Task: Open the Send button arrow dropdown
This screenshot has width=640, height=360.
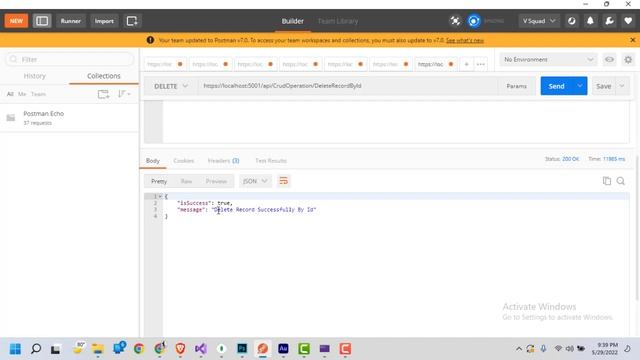Action: point(580,86)
